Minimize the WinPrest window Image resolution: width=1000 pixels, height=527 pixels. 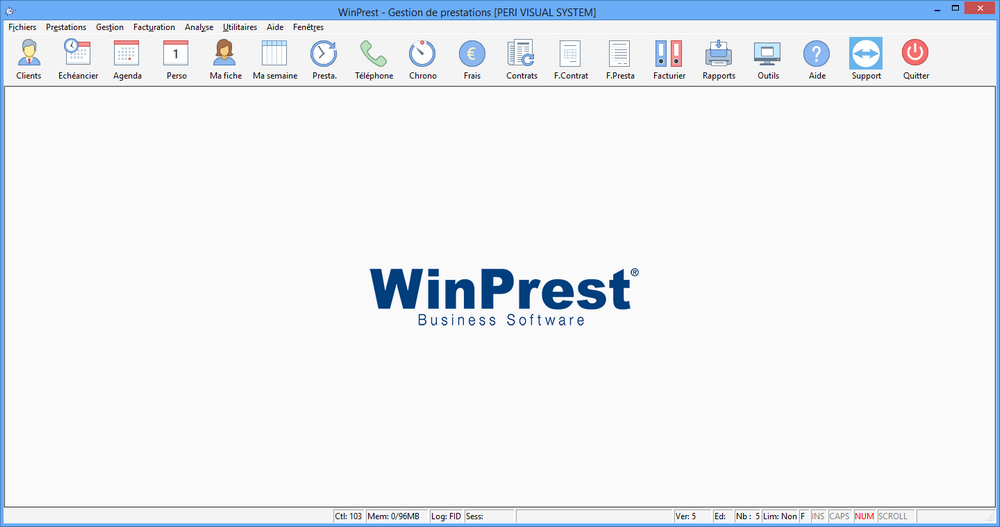tap(938, 9)
